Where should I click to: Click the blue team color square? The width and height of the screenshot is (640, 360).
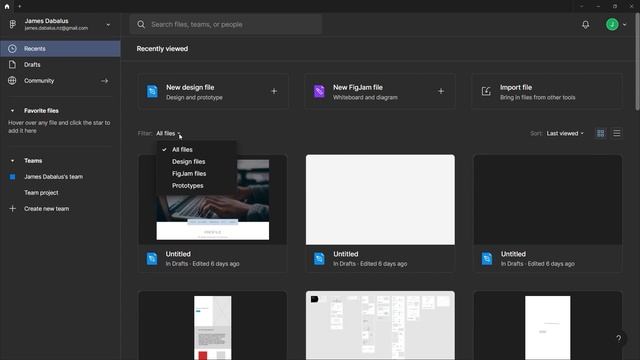pos(13,177)
